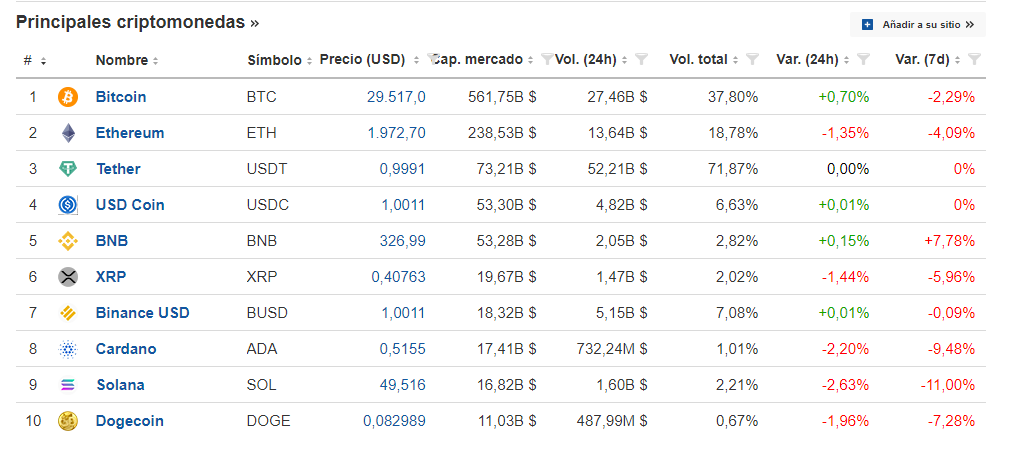The width and height of the screenshot is (1019, 461).
Task: Click the plus icon beside Añadir a su sitio
Action: tap(867, 25)
